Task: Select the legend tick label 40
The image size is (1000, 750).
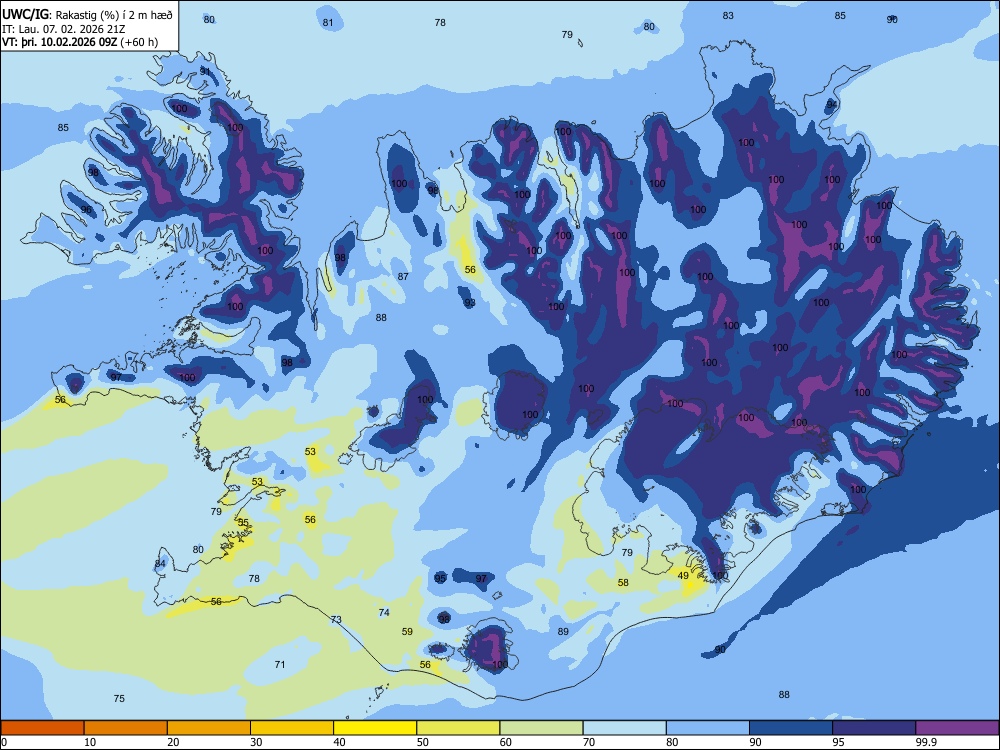Action: [340, 742]
